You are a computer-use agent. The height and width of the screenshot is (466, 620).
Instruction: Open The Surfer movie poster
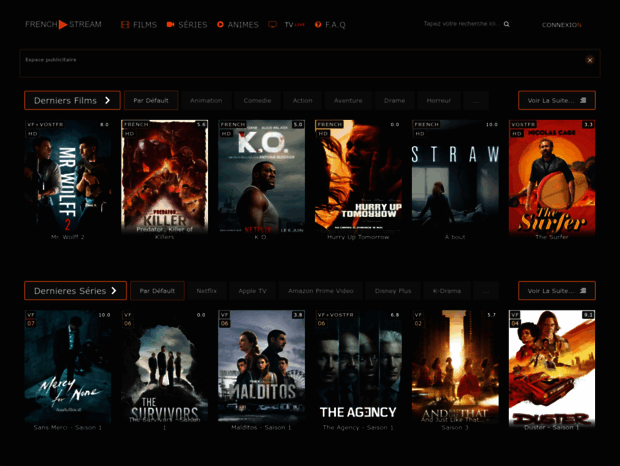coord(552,176)
